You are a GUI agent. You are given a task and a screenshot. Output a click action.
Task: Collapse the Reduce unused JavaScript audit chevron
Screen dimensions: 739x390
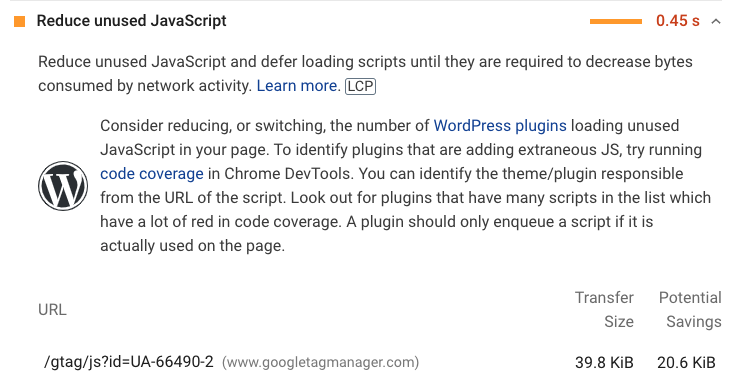pyautogui.click(x=716, y=21)
